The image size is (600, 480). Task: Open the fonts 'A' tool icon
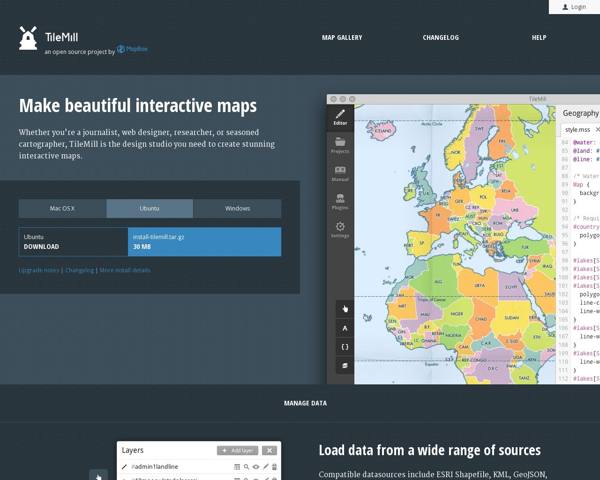[x=344, y=328]
